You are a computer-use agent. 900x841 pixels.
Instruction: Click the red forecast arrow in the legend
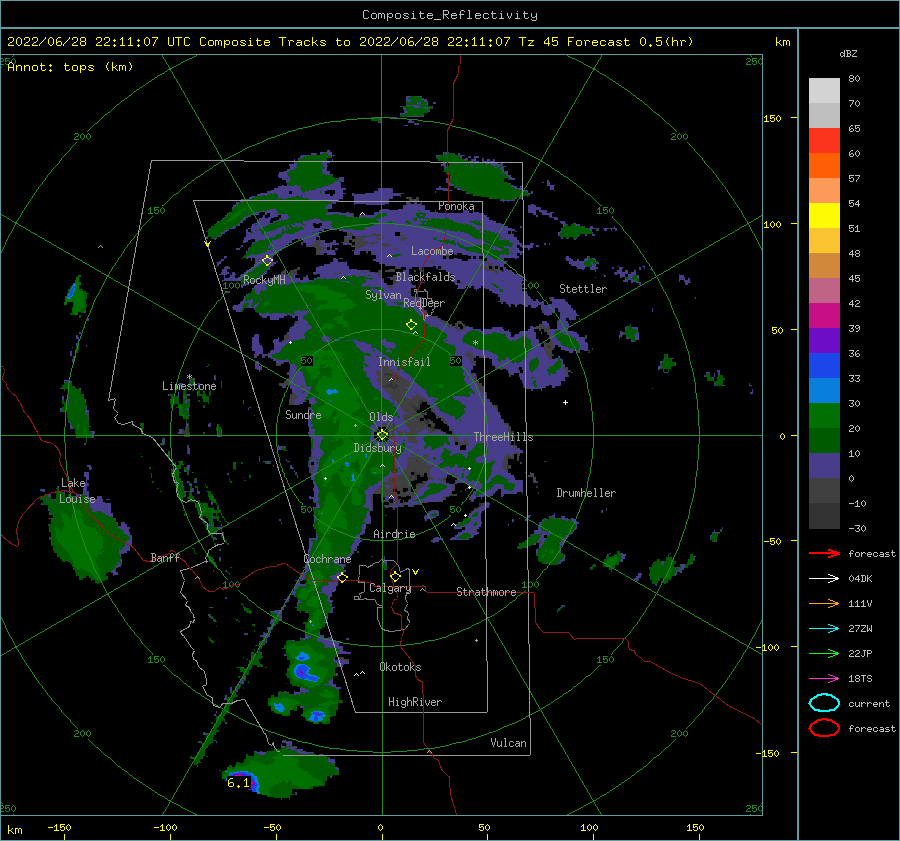[824, 553]
